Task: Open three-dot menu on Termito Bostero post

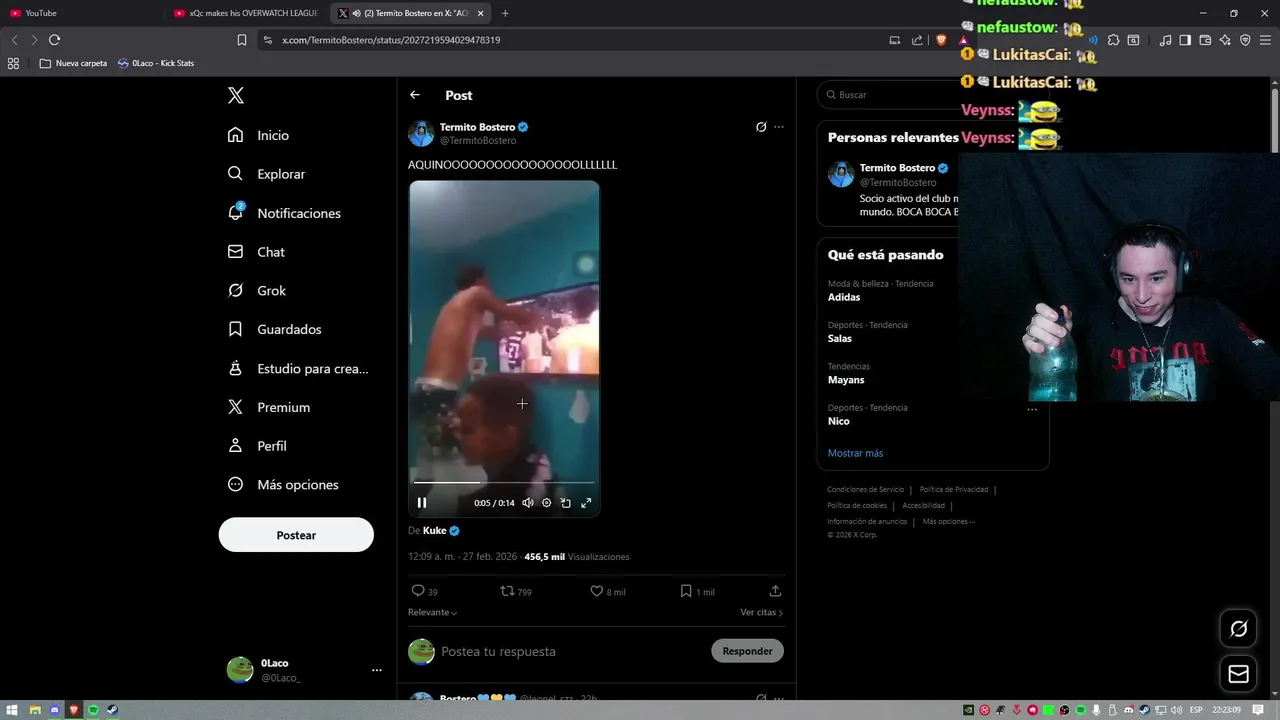Action: pyautogui.click(x=779, y=127)
